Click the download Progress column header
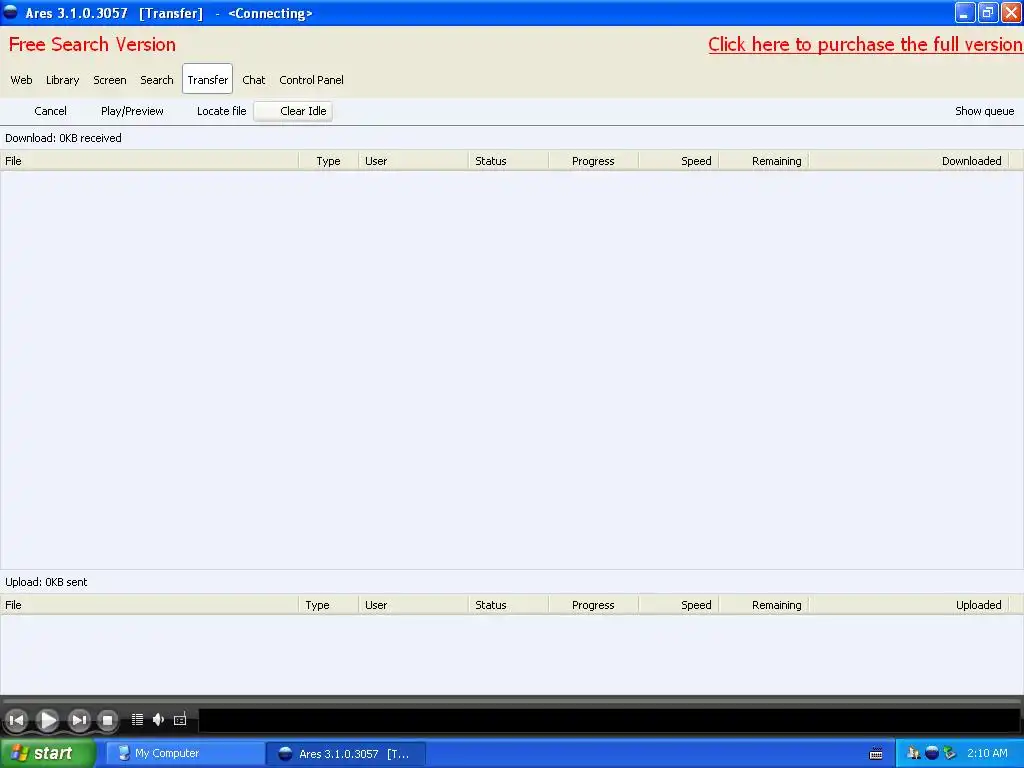 (x=593, y=161)
